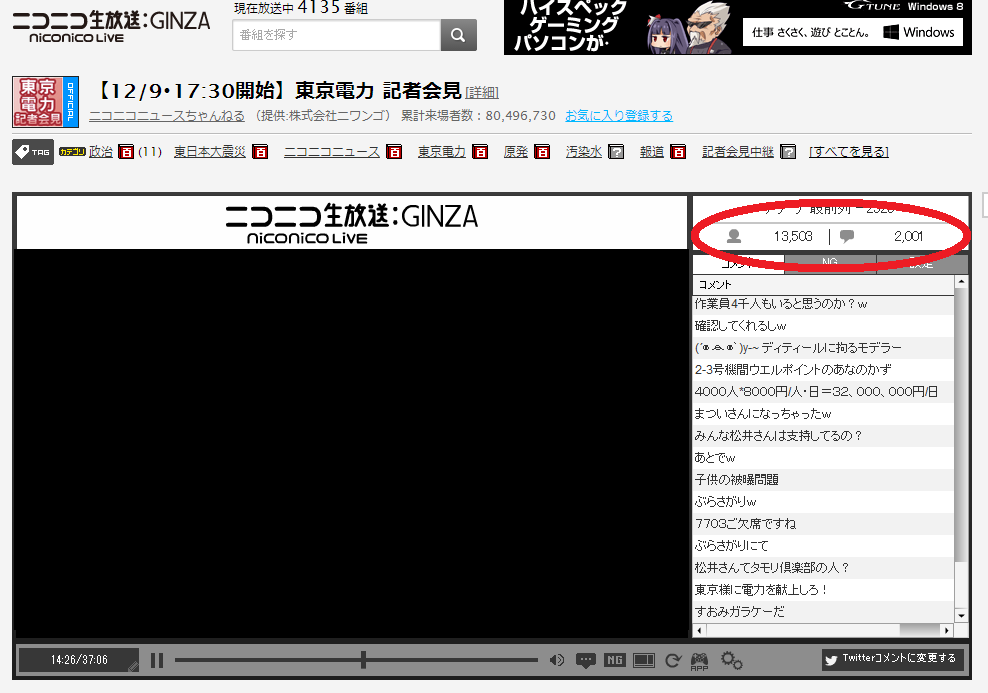Select comment 作業員4千人もいると思うのか？w
The height and width of the screenshot is (693, 988).
(824, 304)
